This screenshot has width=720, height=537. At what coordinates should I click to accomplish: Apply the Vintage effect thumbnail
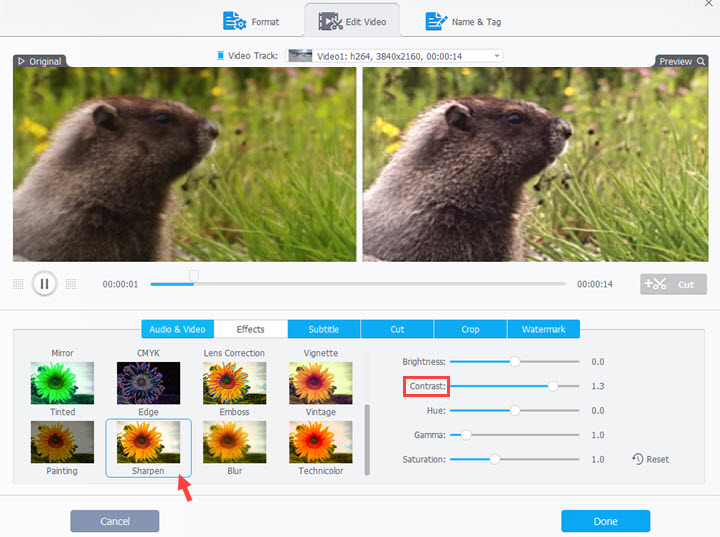321,383
